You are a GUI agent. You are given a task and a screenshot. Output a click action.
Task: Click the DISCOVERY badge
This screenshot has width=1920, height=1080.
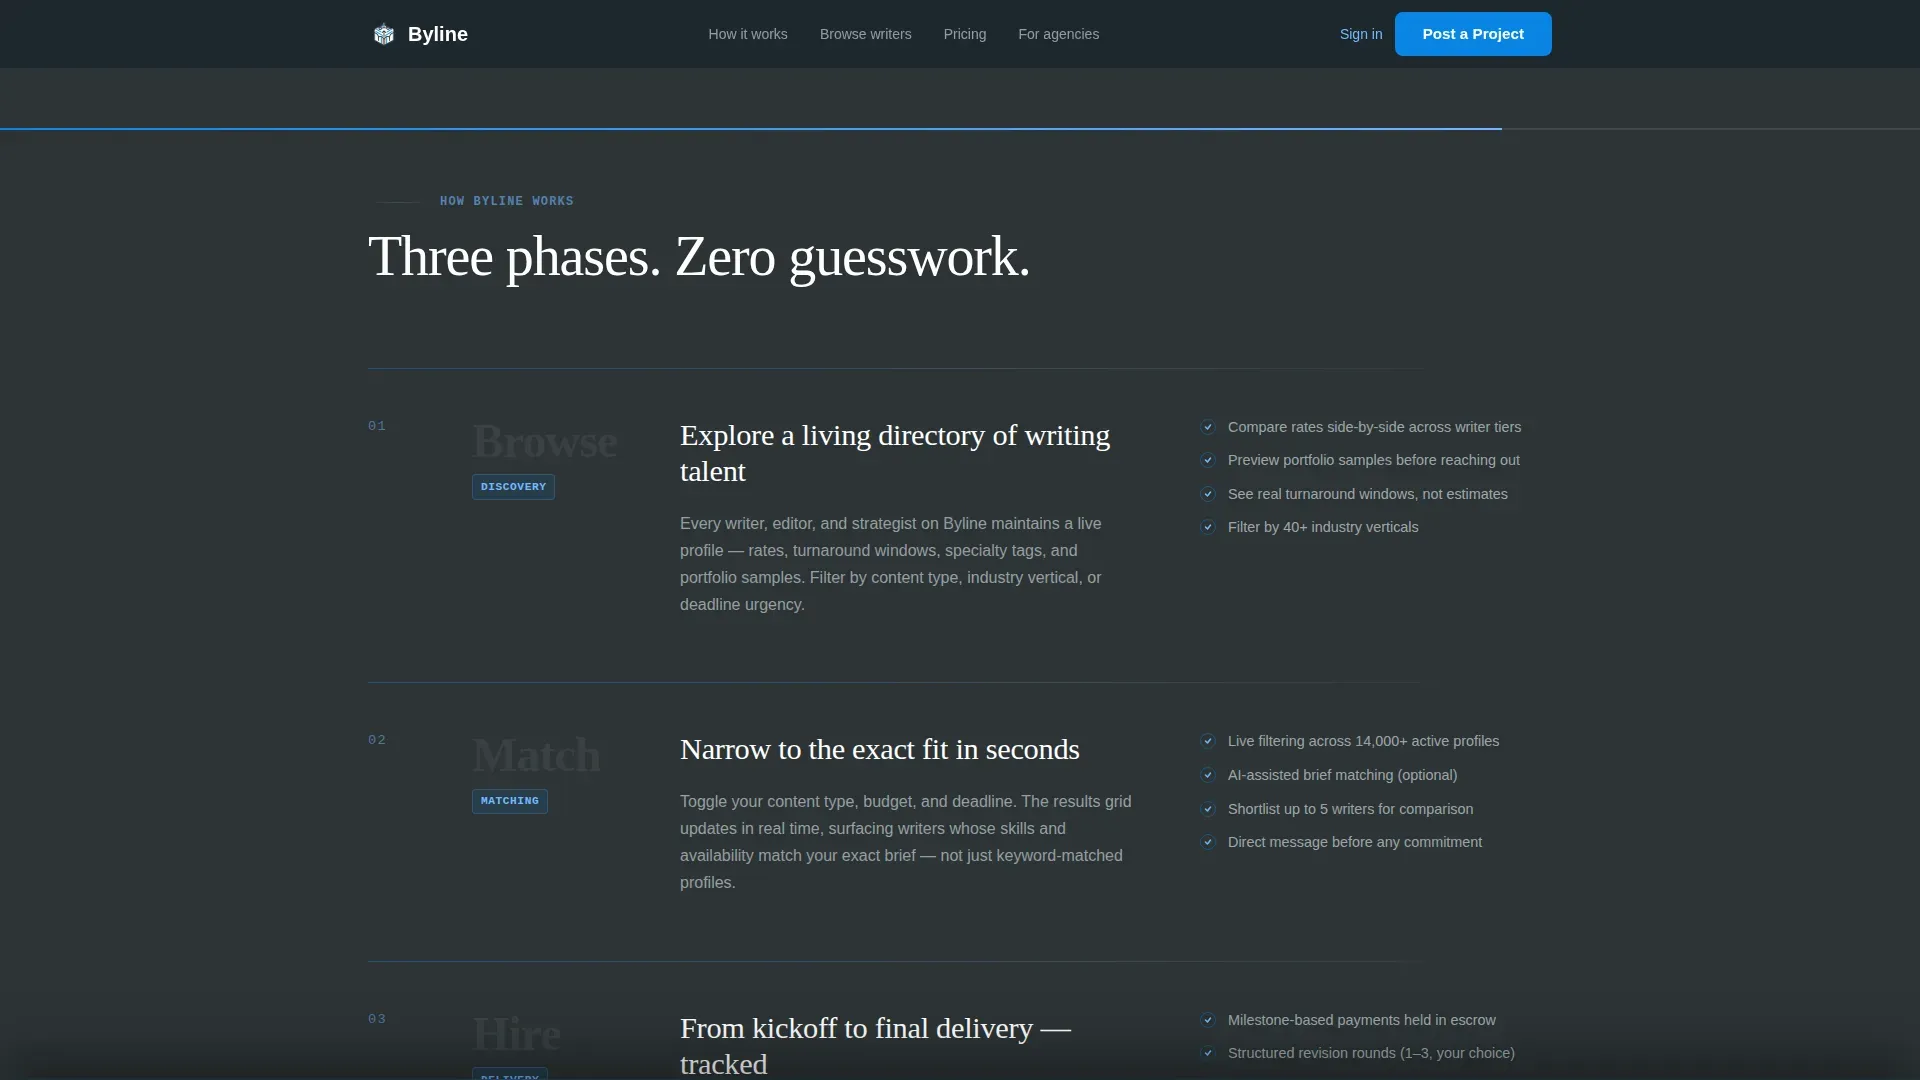coord(513,487)
